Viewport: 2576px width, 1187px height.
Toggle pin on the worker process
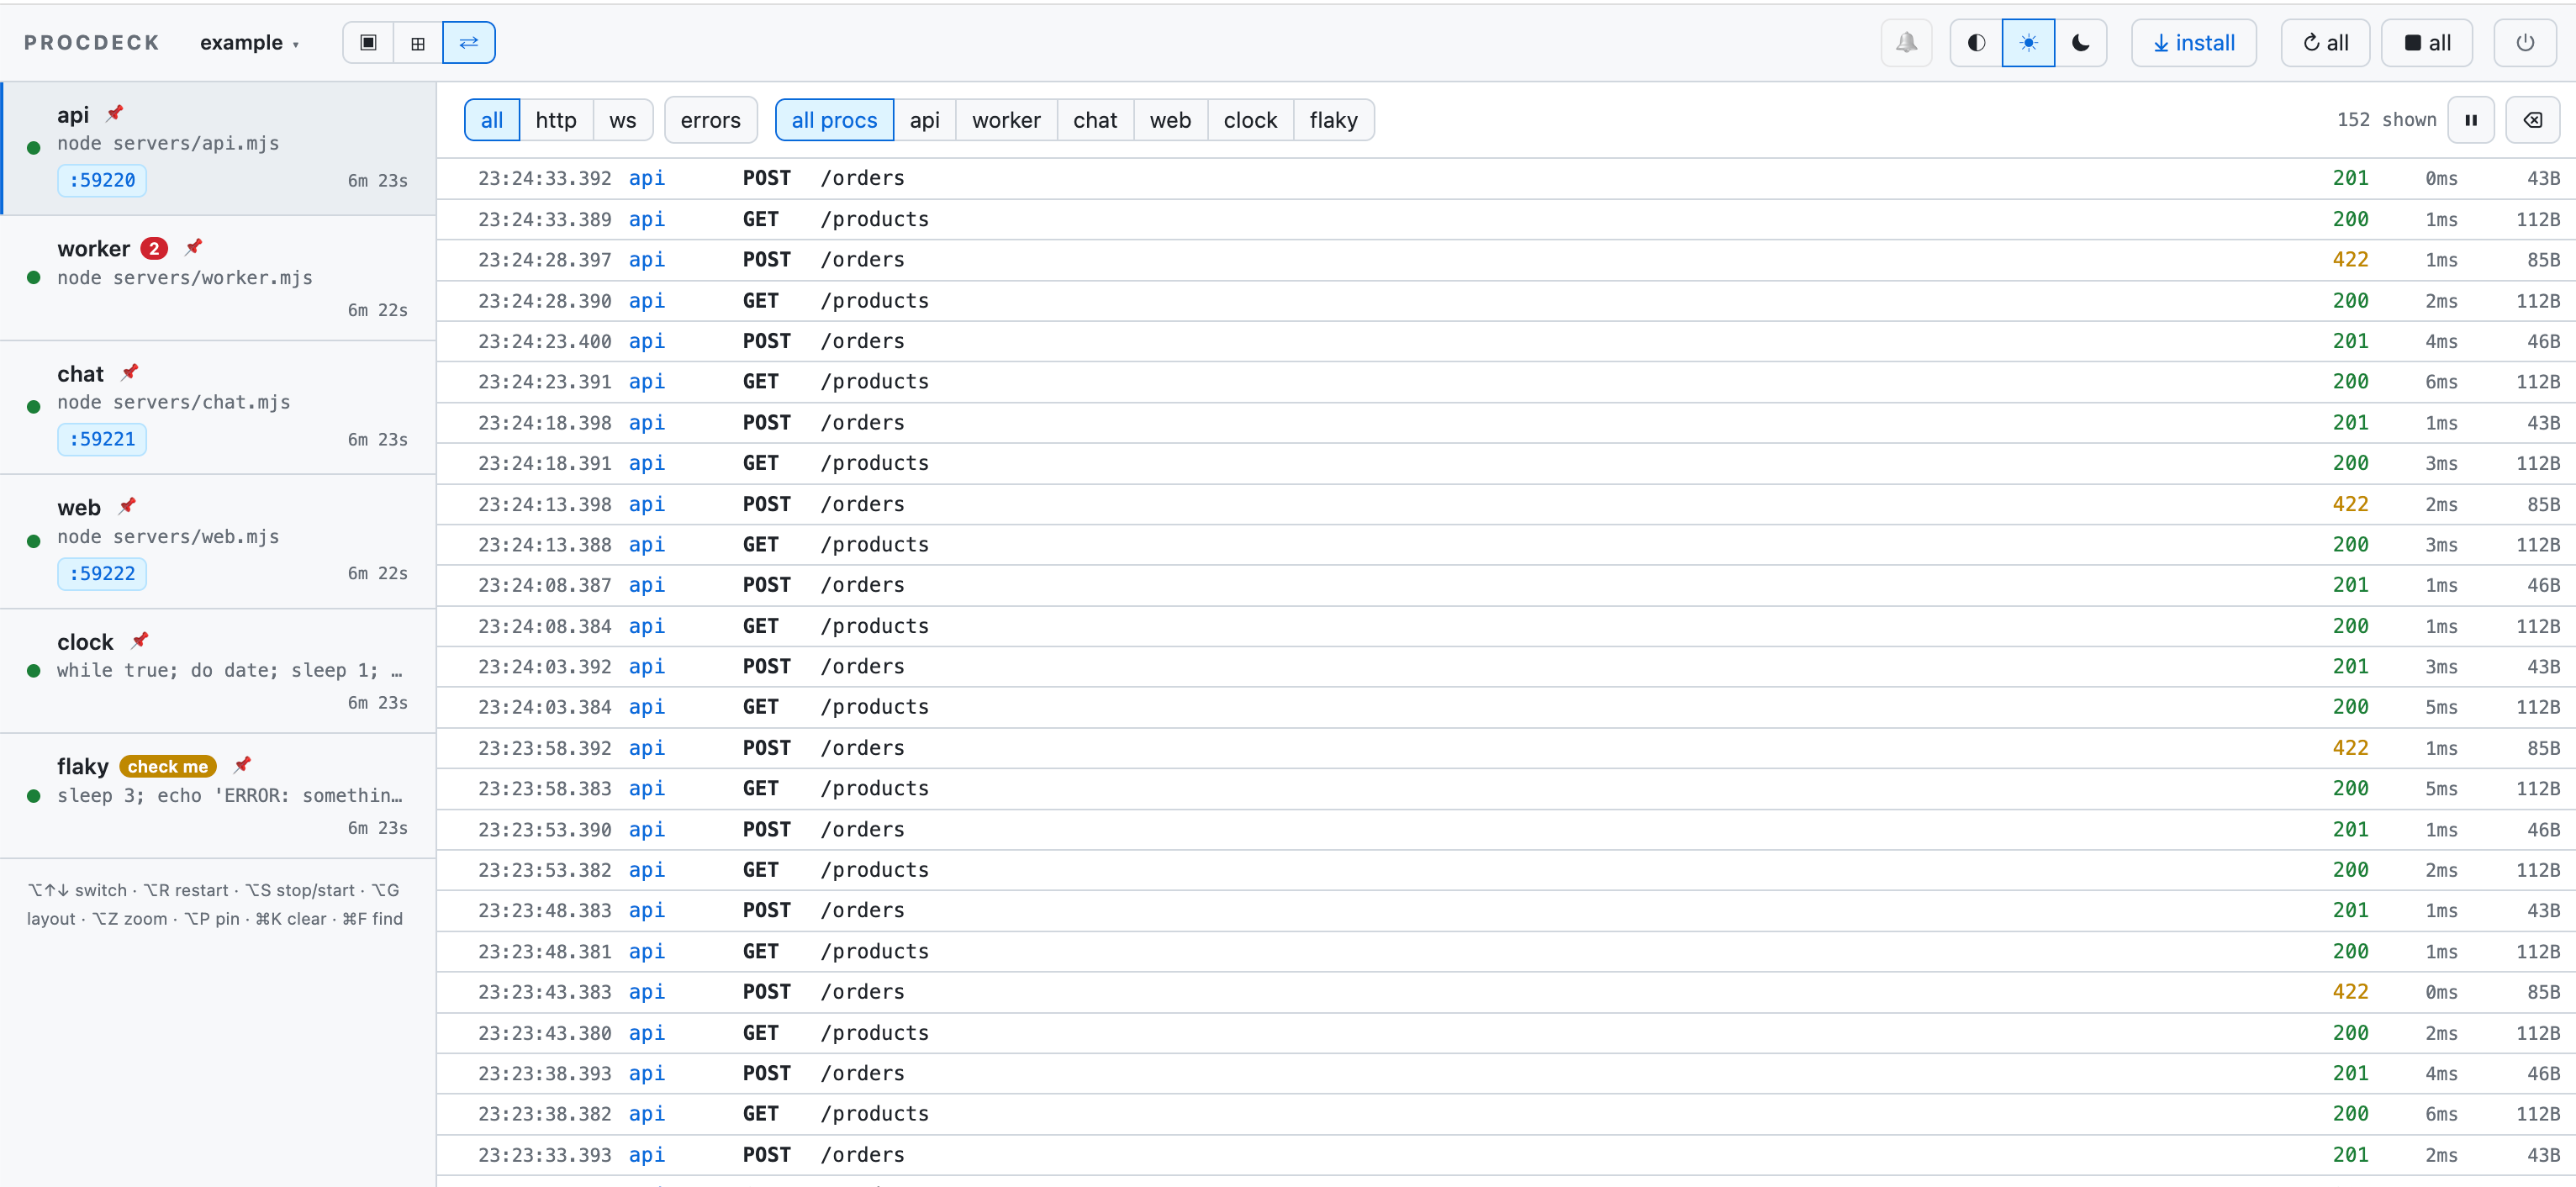click(x=194, y=247)
